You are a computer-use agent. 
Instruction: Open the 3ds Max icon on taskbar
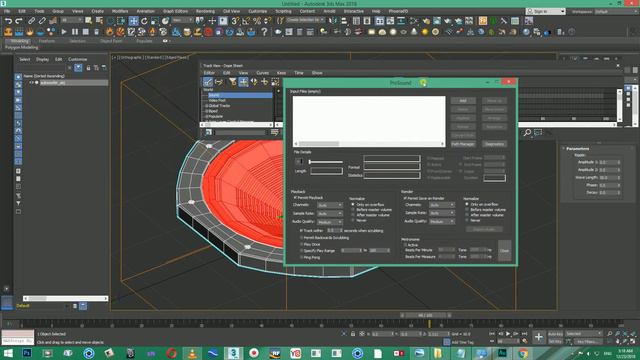(233, 353)
